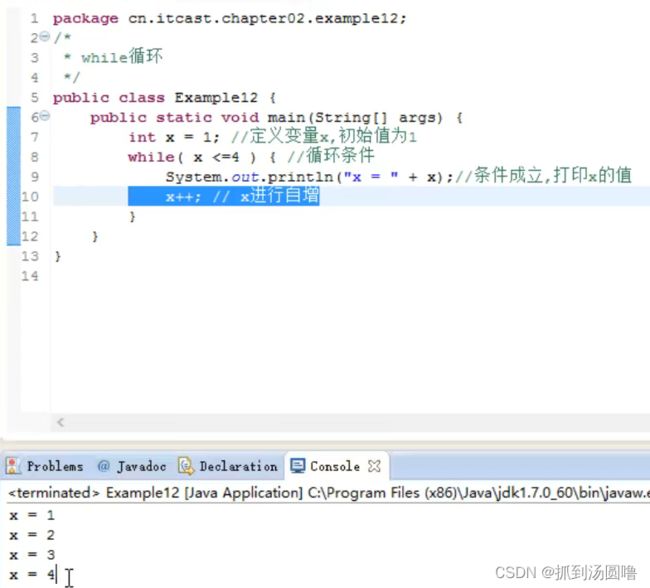Click console output line 'x = 3'
The height and width of the screenshot is (588, 650).
[x=32, y=555]
